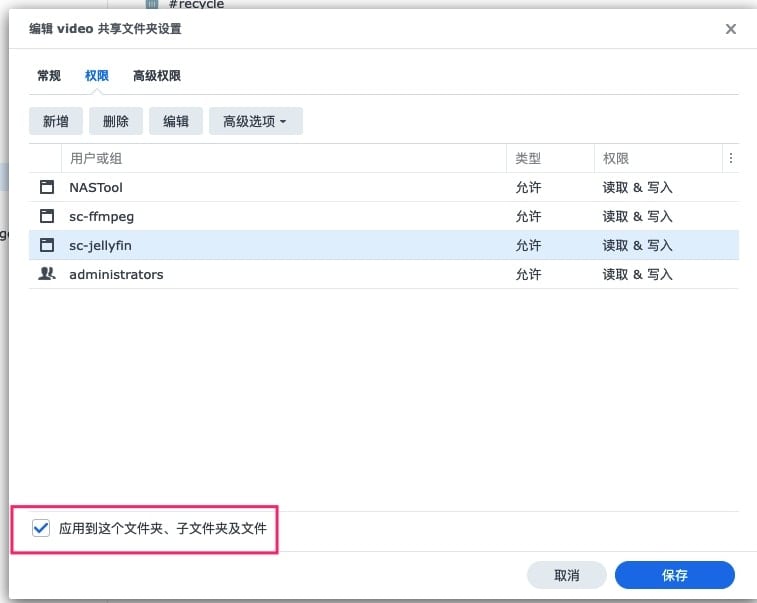Click the sc-jellyfin application icon
This screenshot has height=603, width=757.
pyautogui.click(x=47, y=245)
